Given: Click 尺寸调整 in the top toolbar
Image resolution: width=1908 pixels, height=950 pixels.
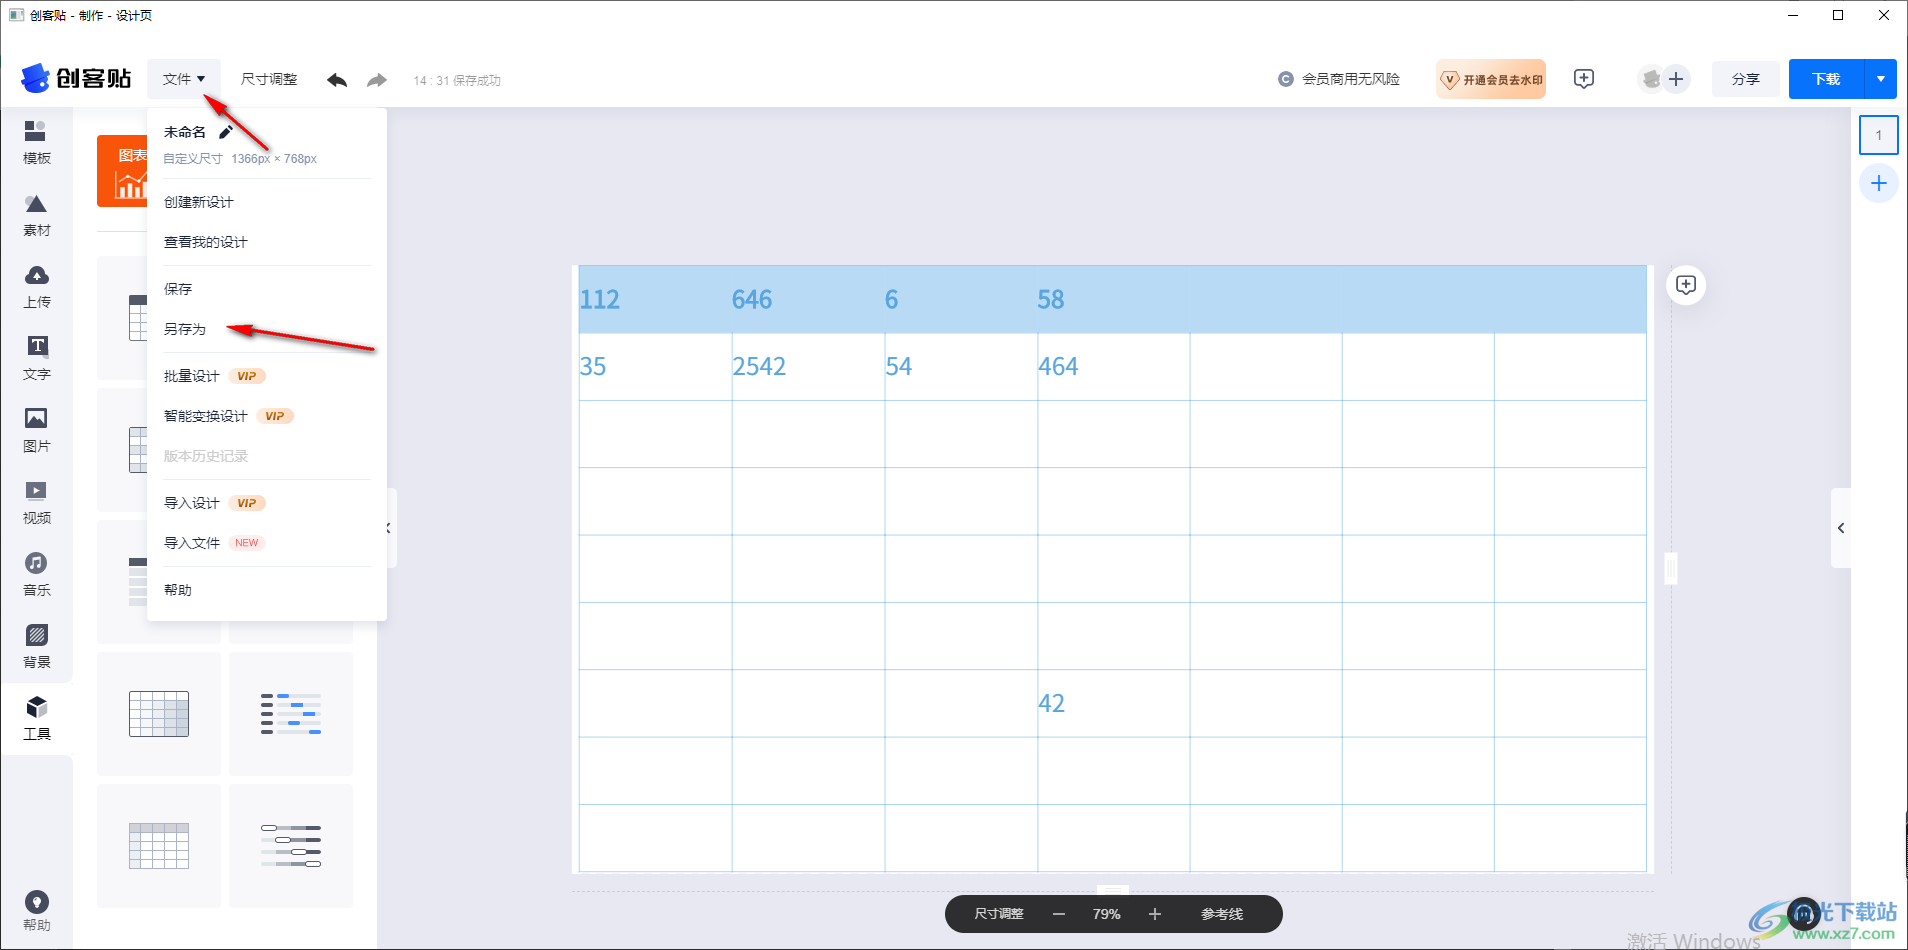Looking at the screenshot, I should pyautogui.click(x=269, y=79).
